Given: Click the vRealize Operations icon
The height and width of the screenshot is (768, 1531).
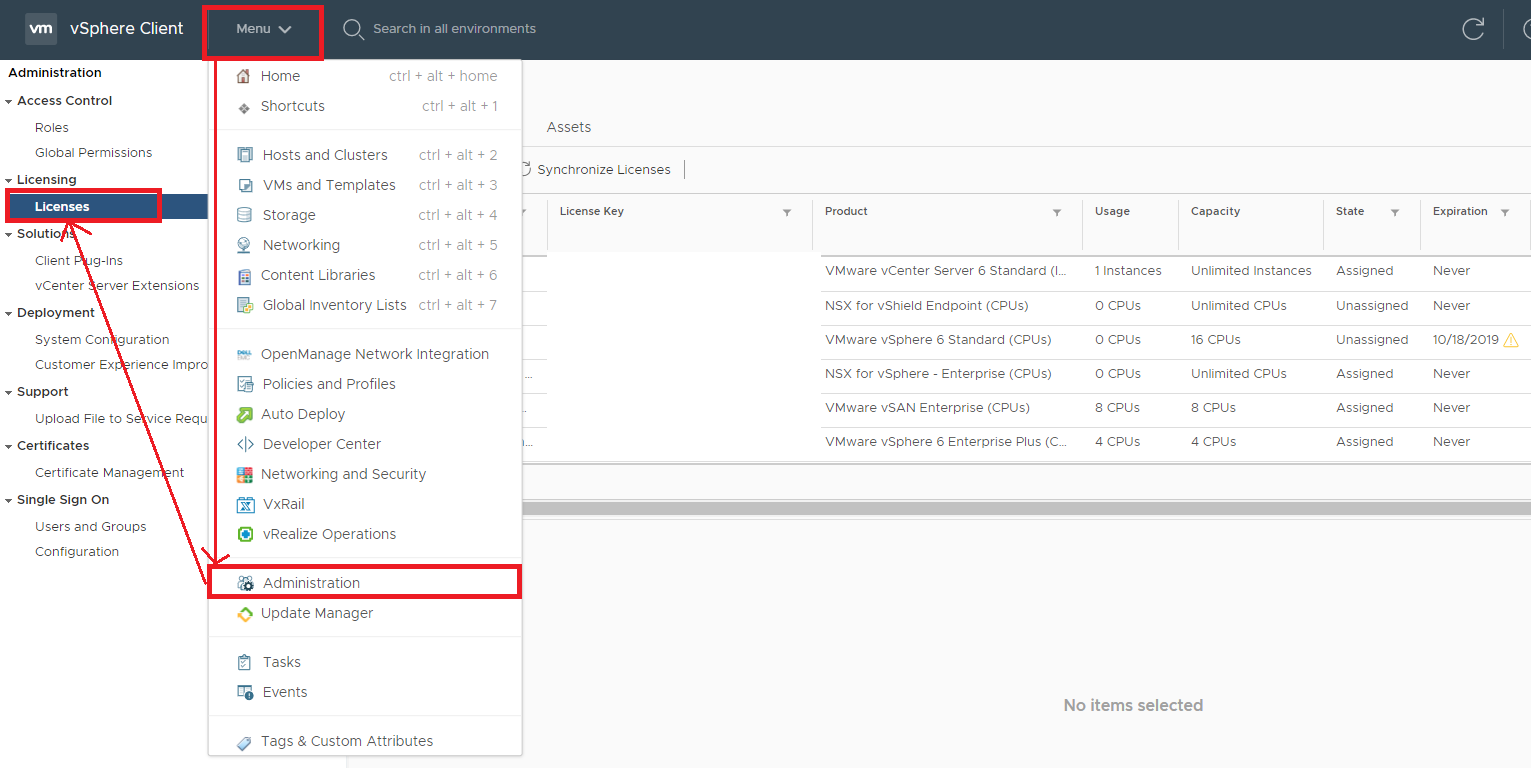Looking at the screenshot, I should [245, 534].
